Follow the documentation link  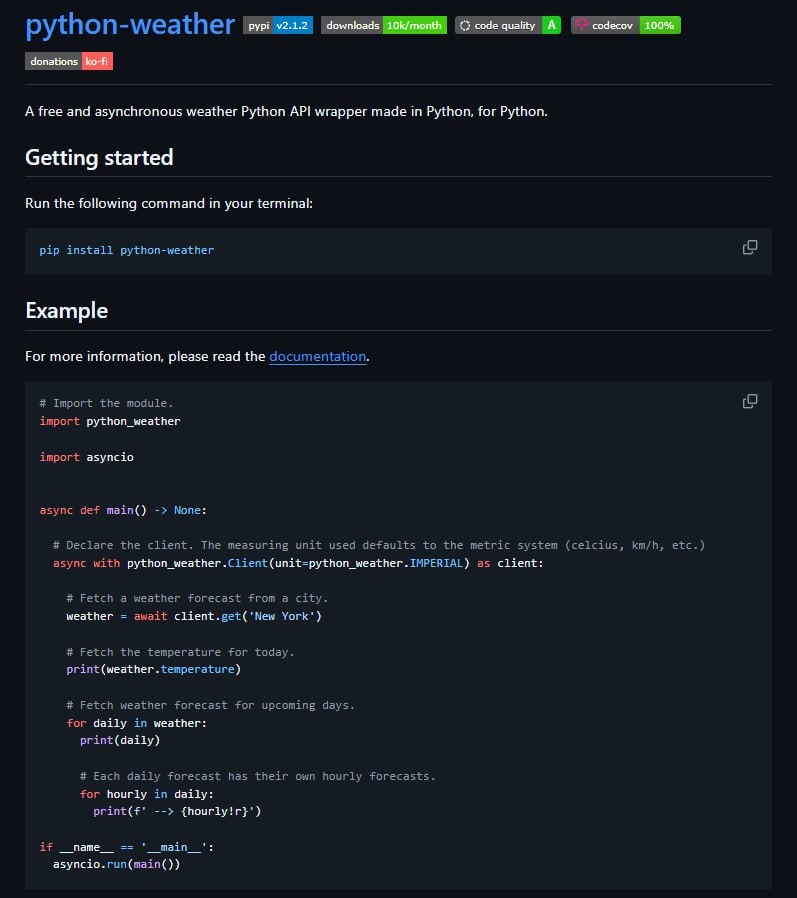tap(318, 356)
